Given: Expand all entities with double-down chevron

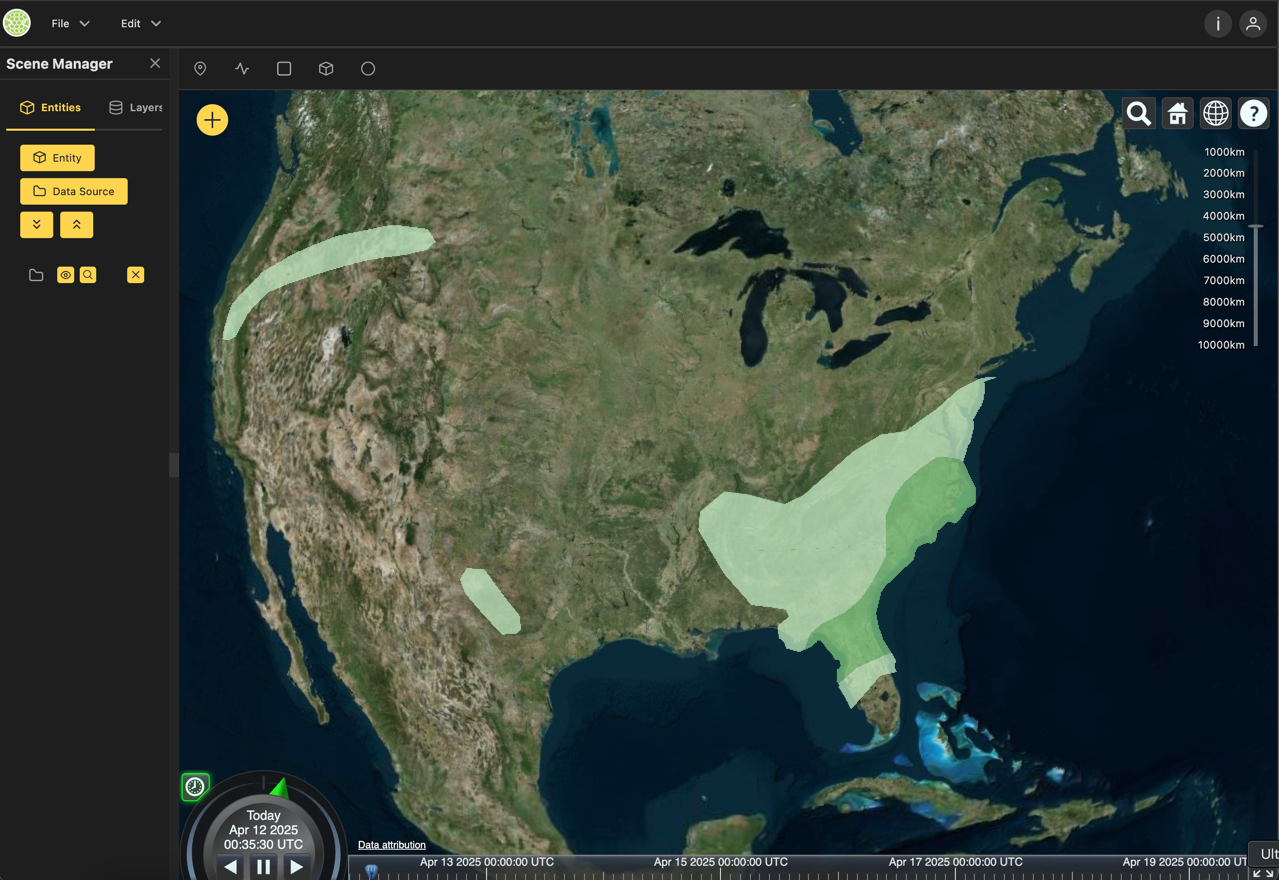Looking at the screenshot, I should tap(37, 225).
